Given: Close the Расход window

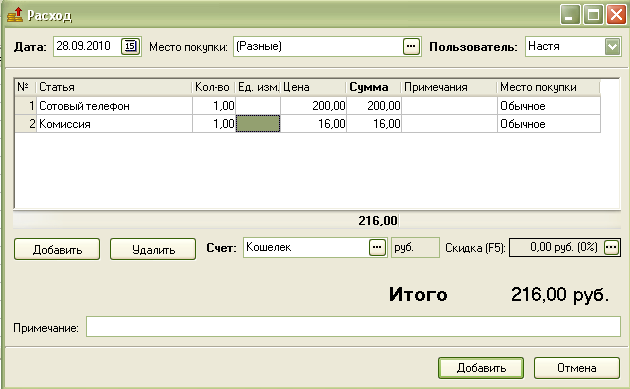Looking at the screenshot, I should click(616, 15).
